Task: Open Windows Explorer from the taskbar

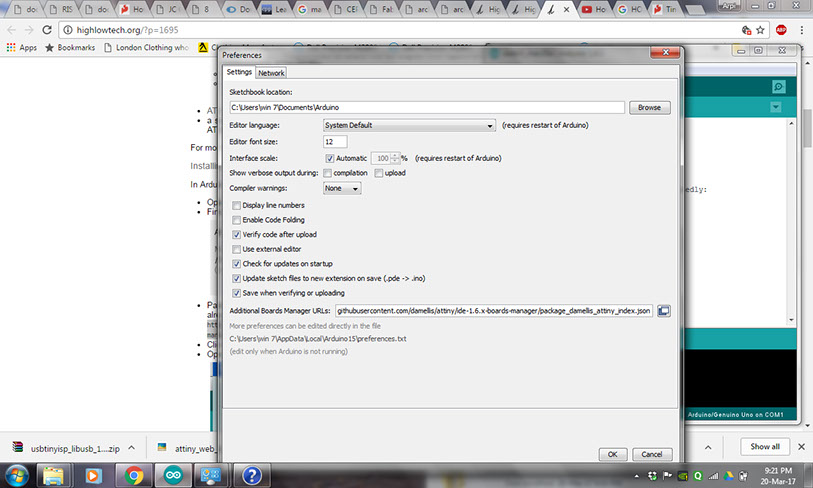Action: pos(53,475)
